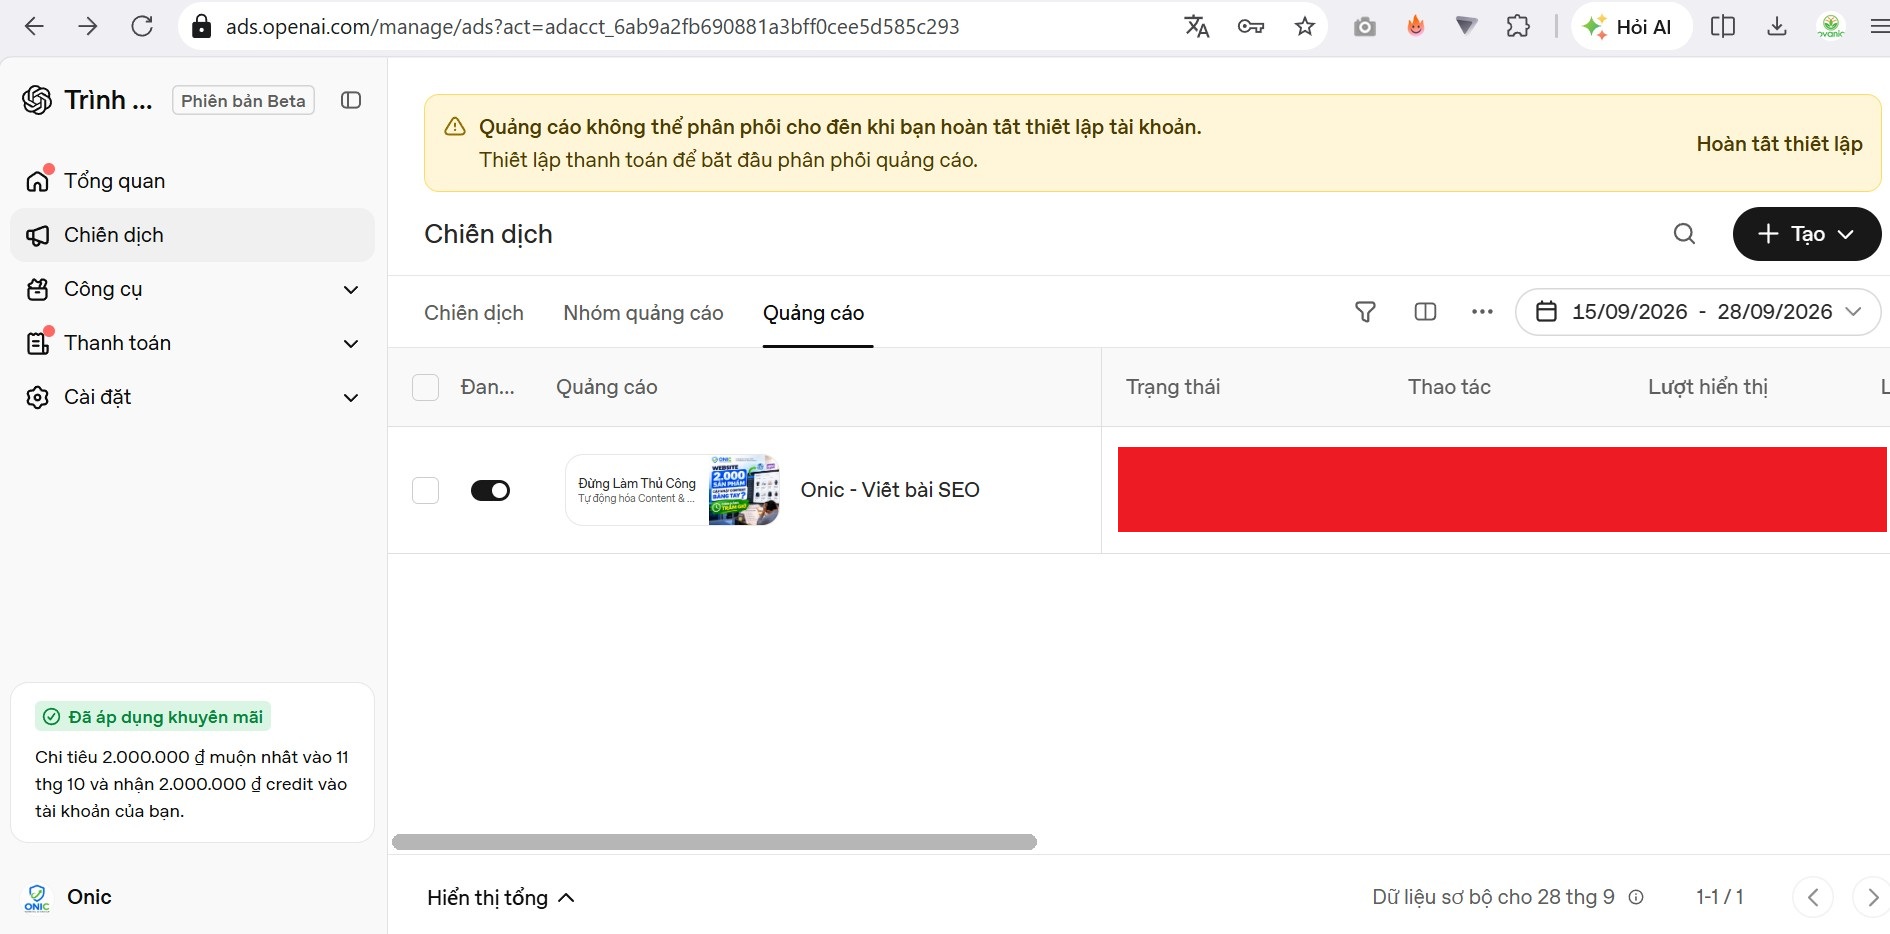Toggle the select-all header checkbox
The width and height of the screenshot is (1890, 934).
pyautogui.click(x=426, y=387)
